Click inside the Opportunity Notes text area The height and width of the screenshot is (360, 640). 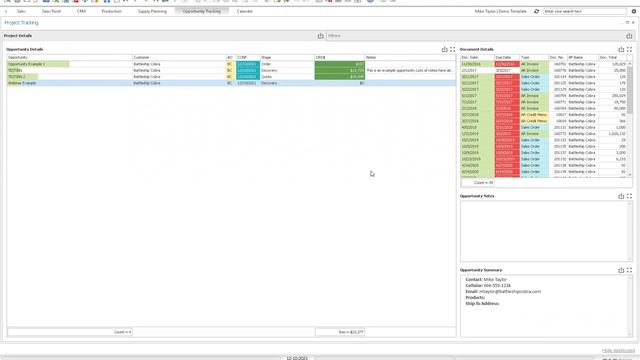point(545,231)
